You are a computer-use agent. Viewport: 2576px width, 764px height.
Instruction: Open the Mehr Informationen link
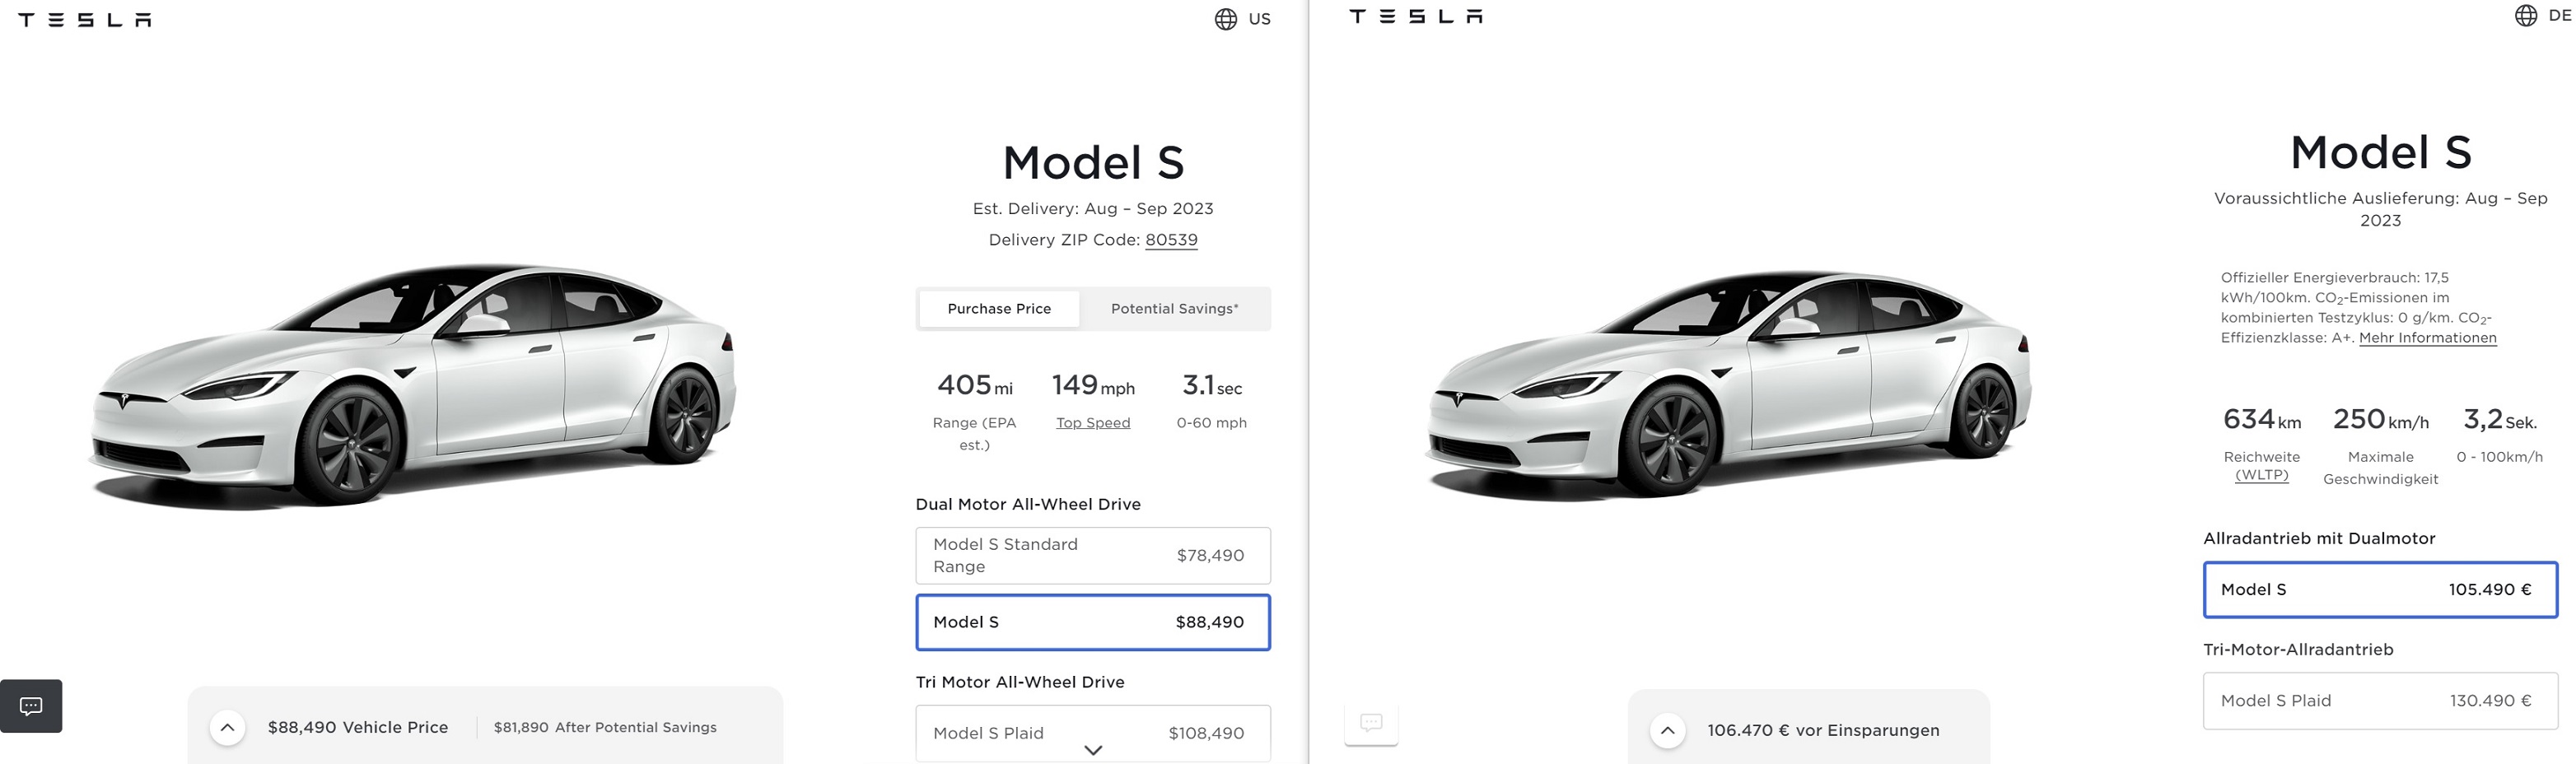point(2428,337)
